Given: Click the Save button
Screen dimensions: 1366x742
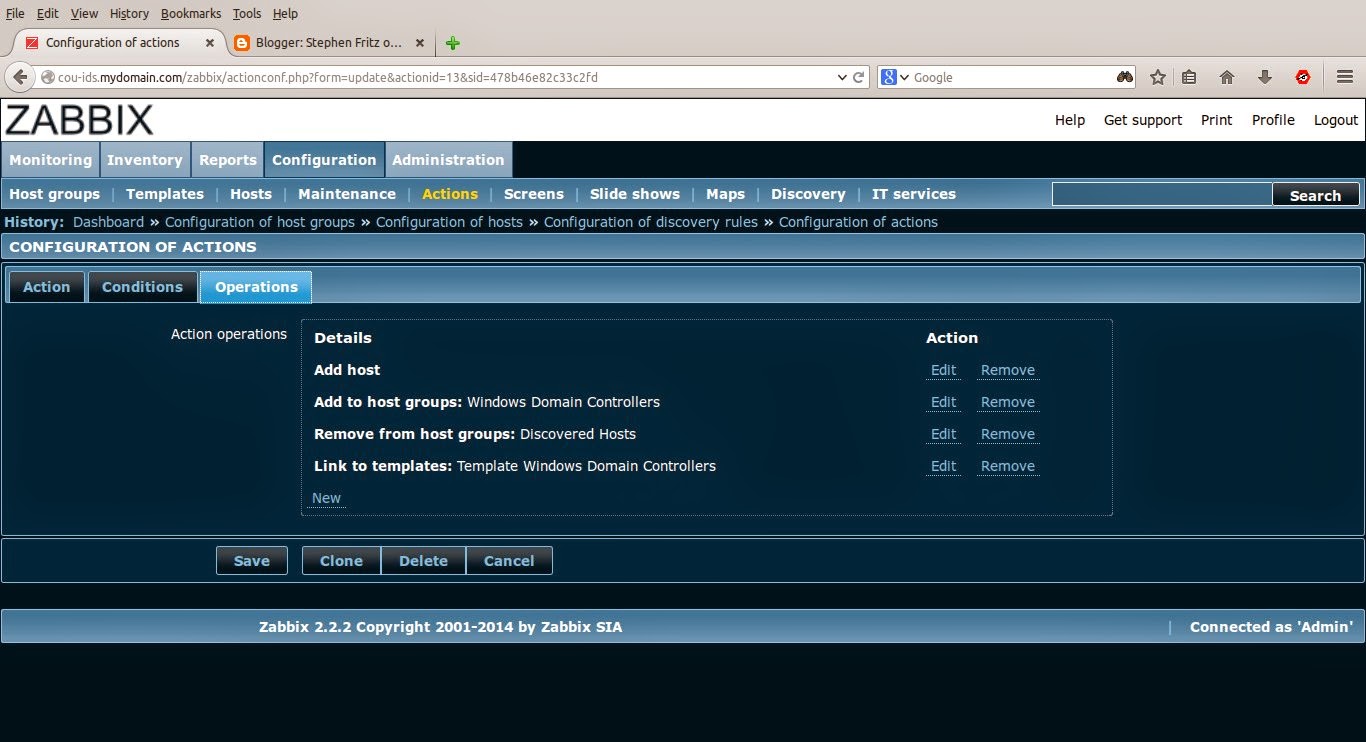Looking at the screenshot, I should tap(251, 561).
